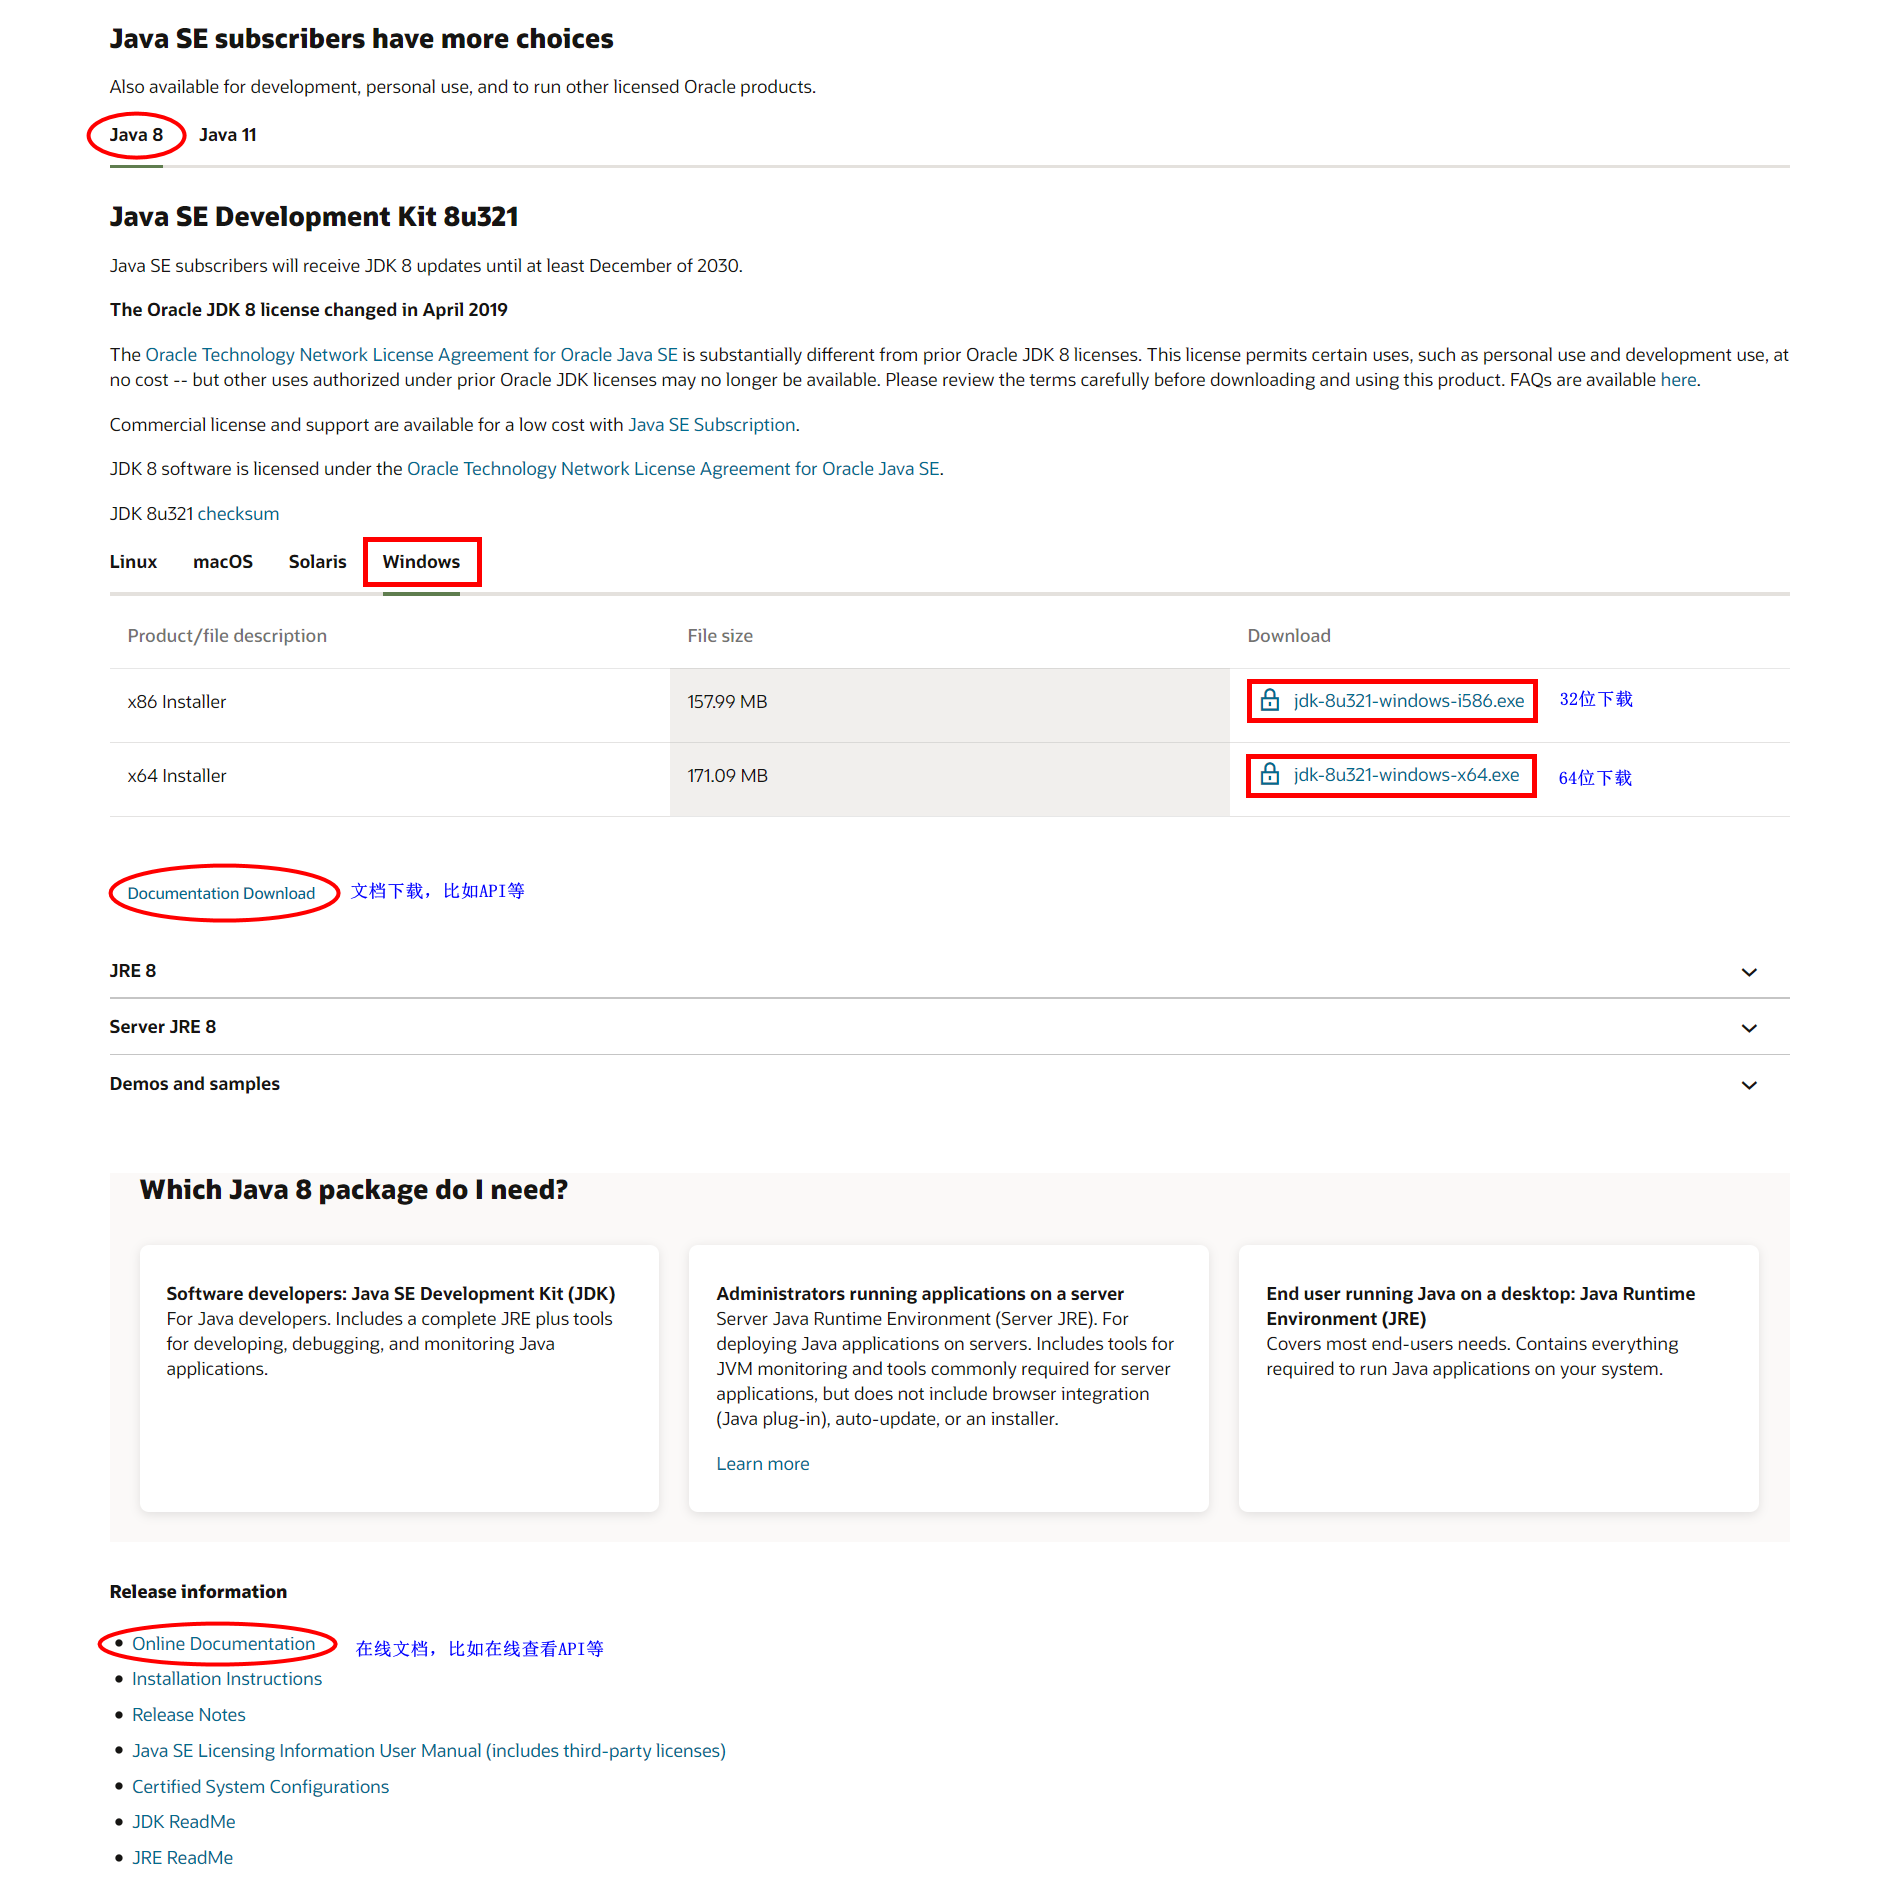Viewport: 1898px width, 1904px height.
Task: Select the Linux platform tab
Action: point(133,562)
